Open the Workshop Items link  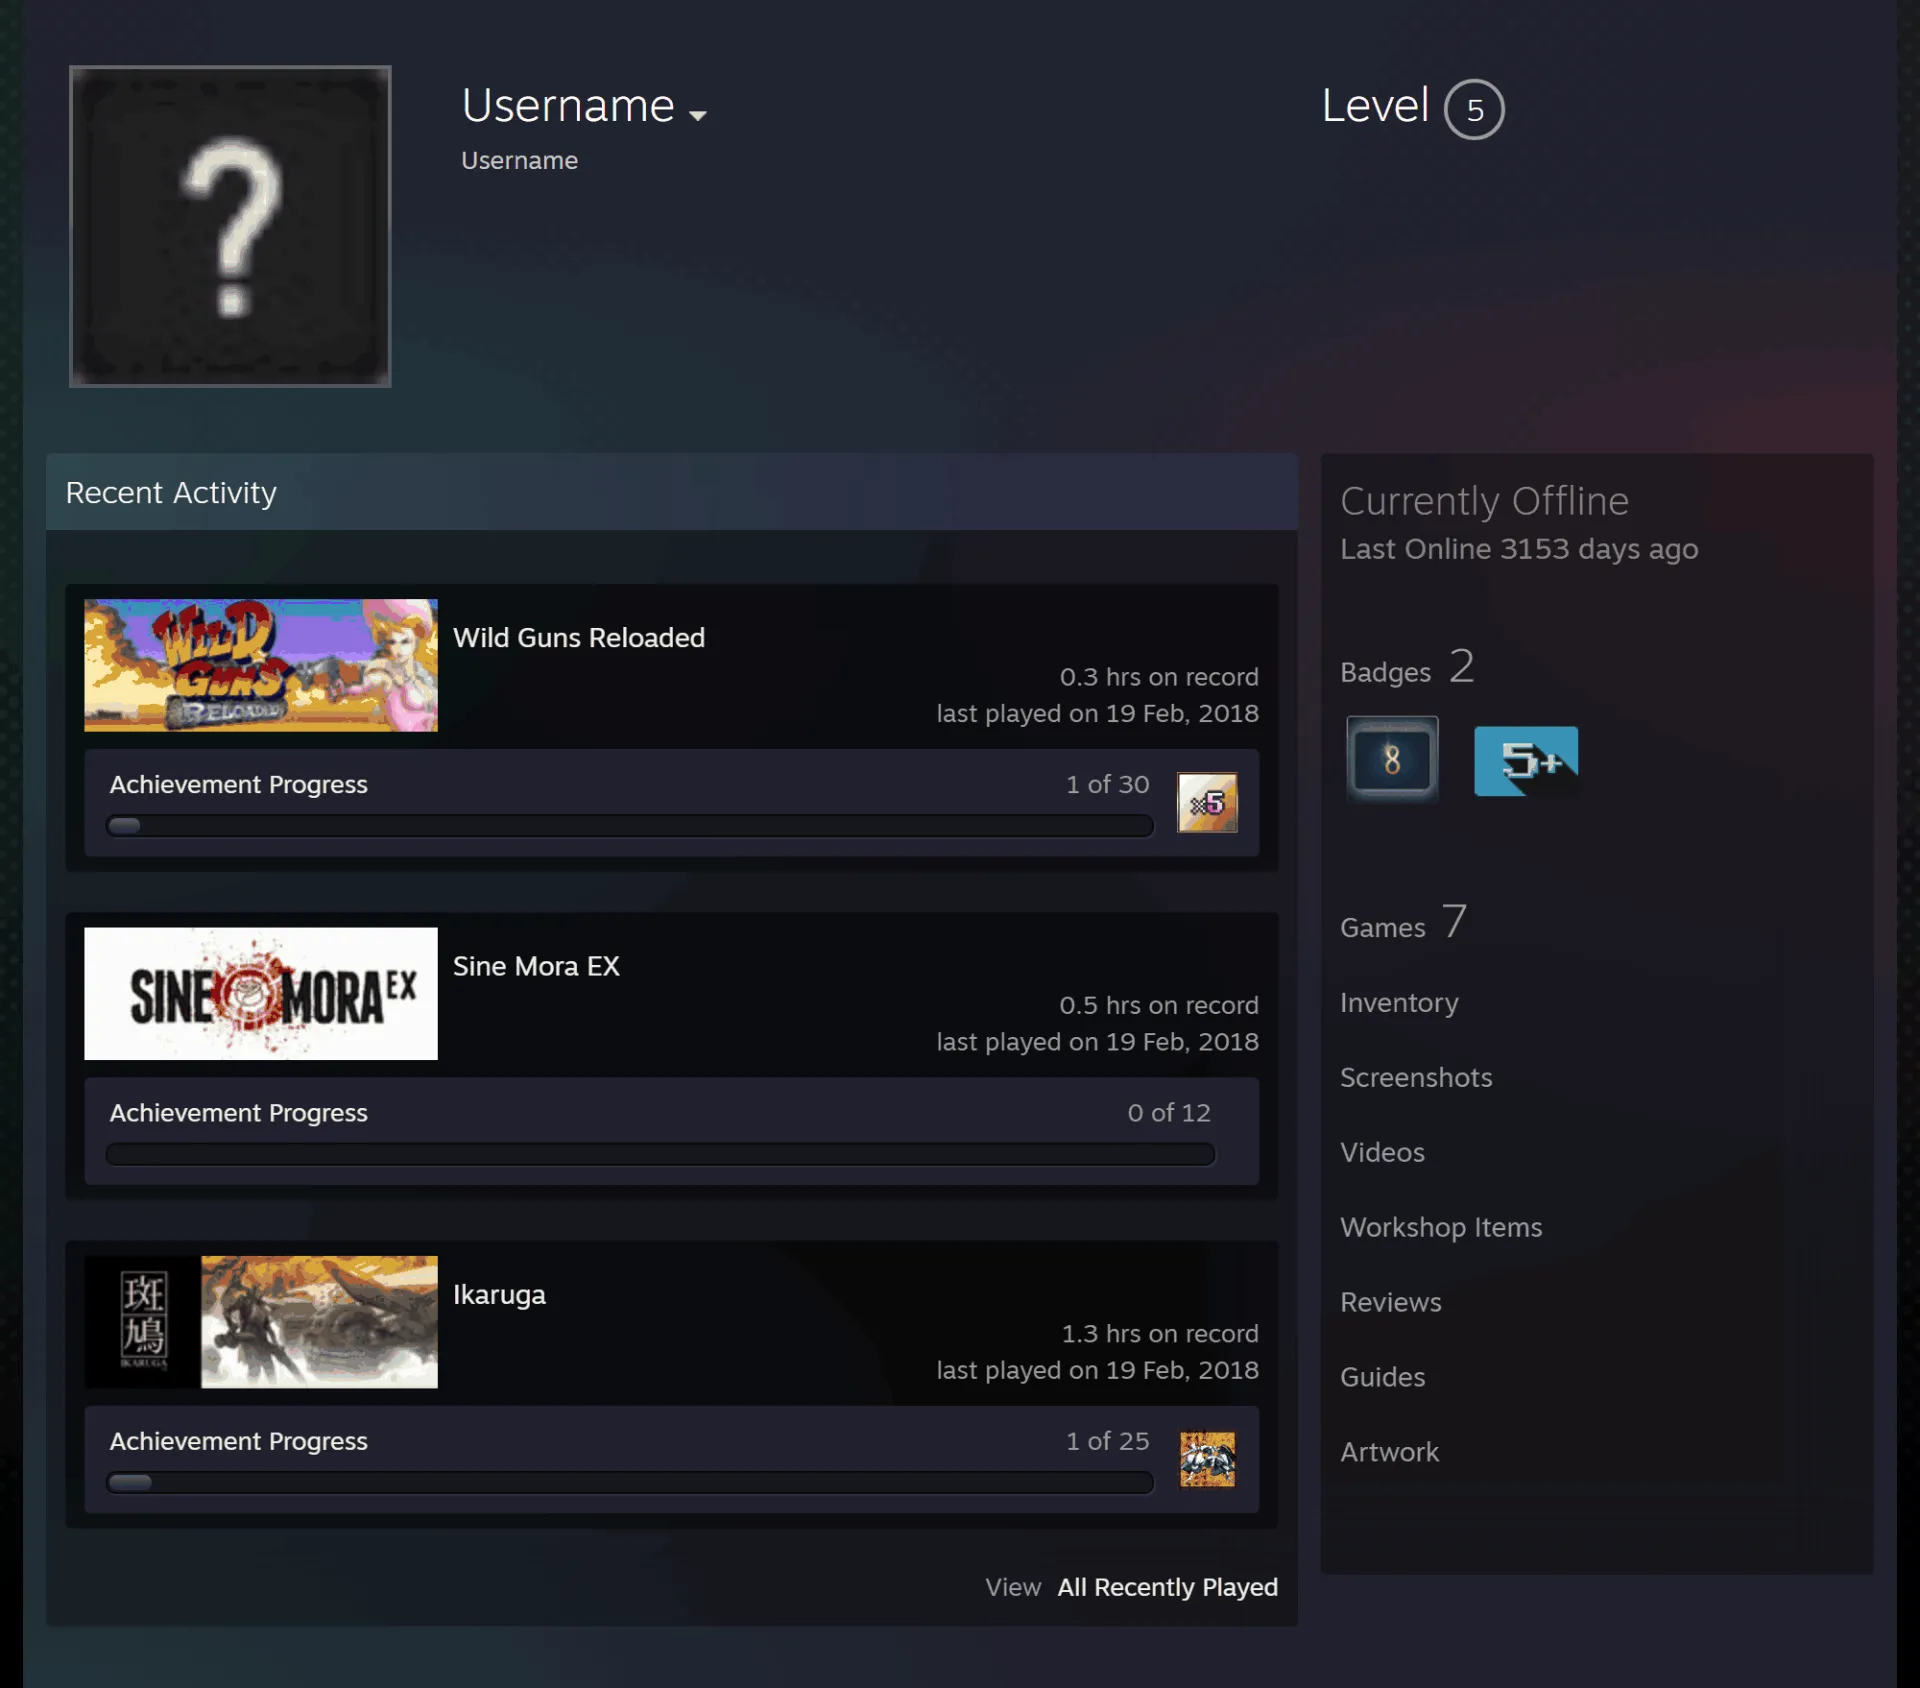1441,1227
